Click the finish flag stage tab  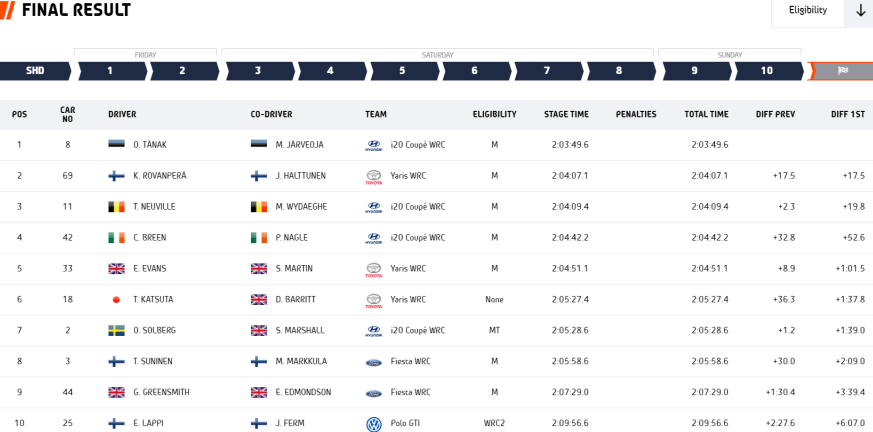pos(842,71)
